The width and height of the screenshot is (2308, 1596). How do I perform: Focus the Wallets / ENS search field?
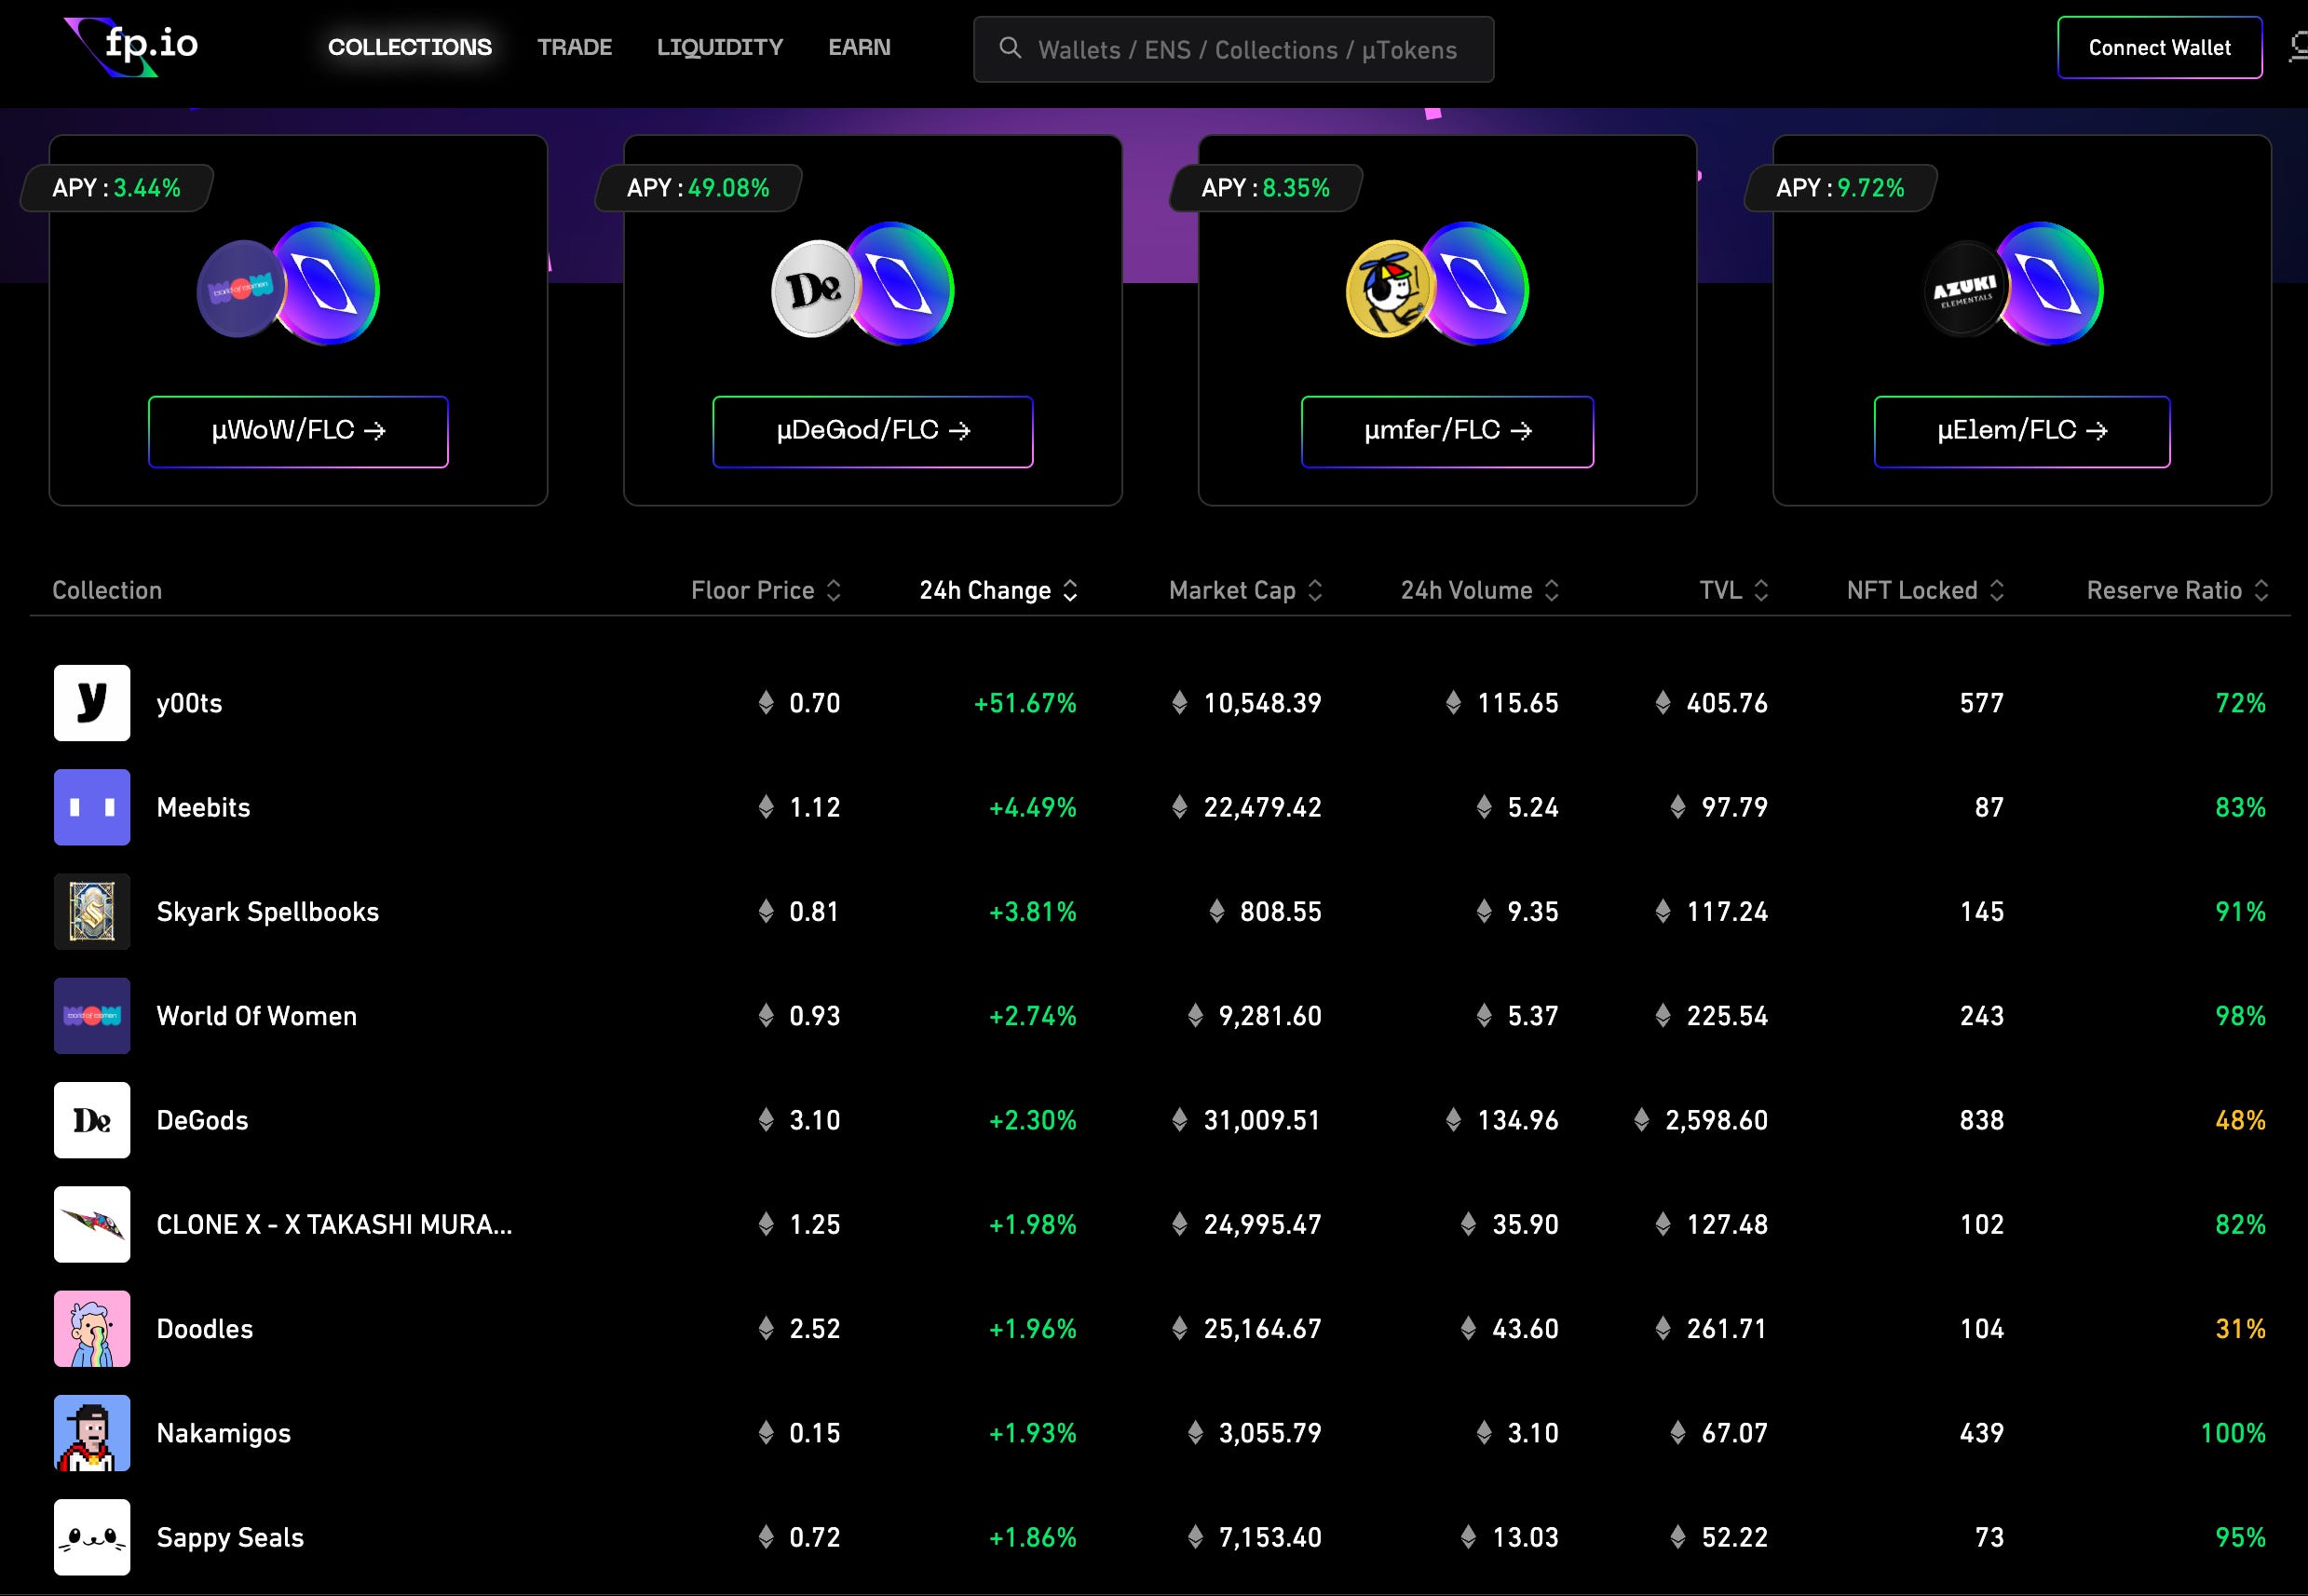pos(1246,50)
